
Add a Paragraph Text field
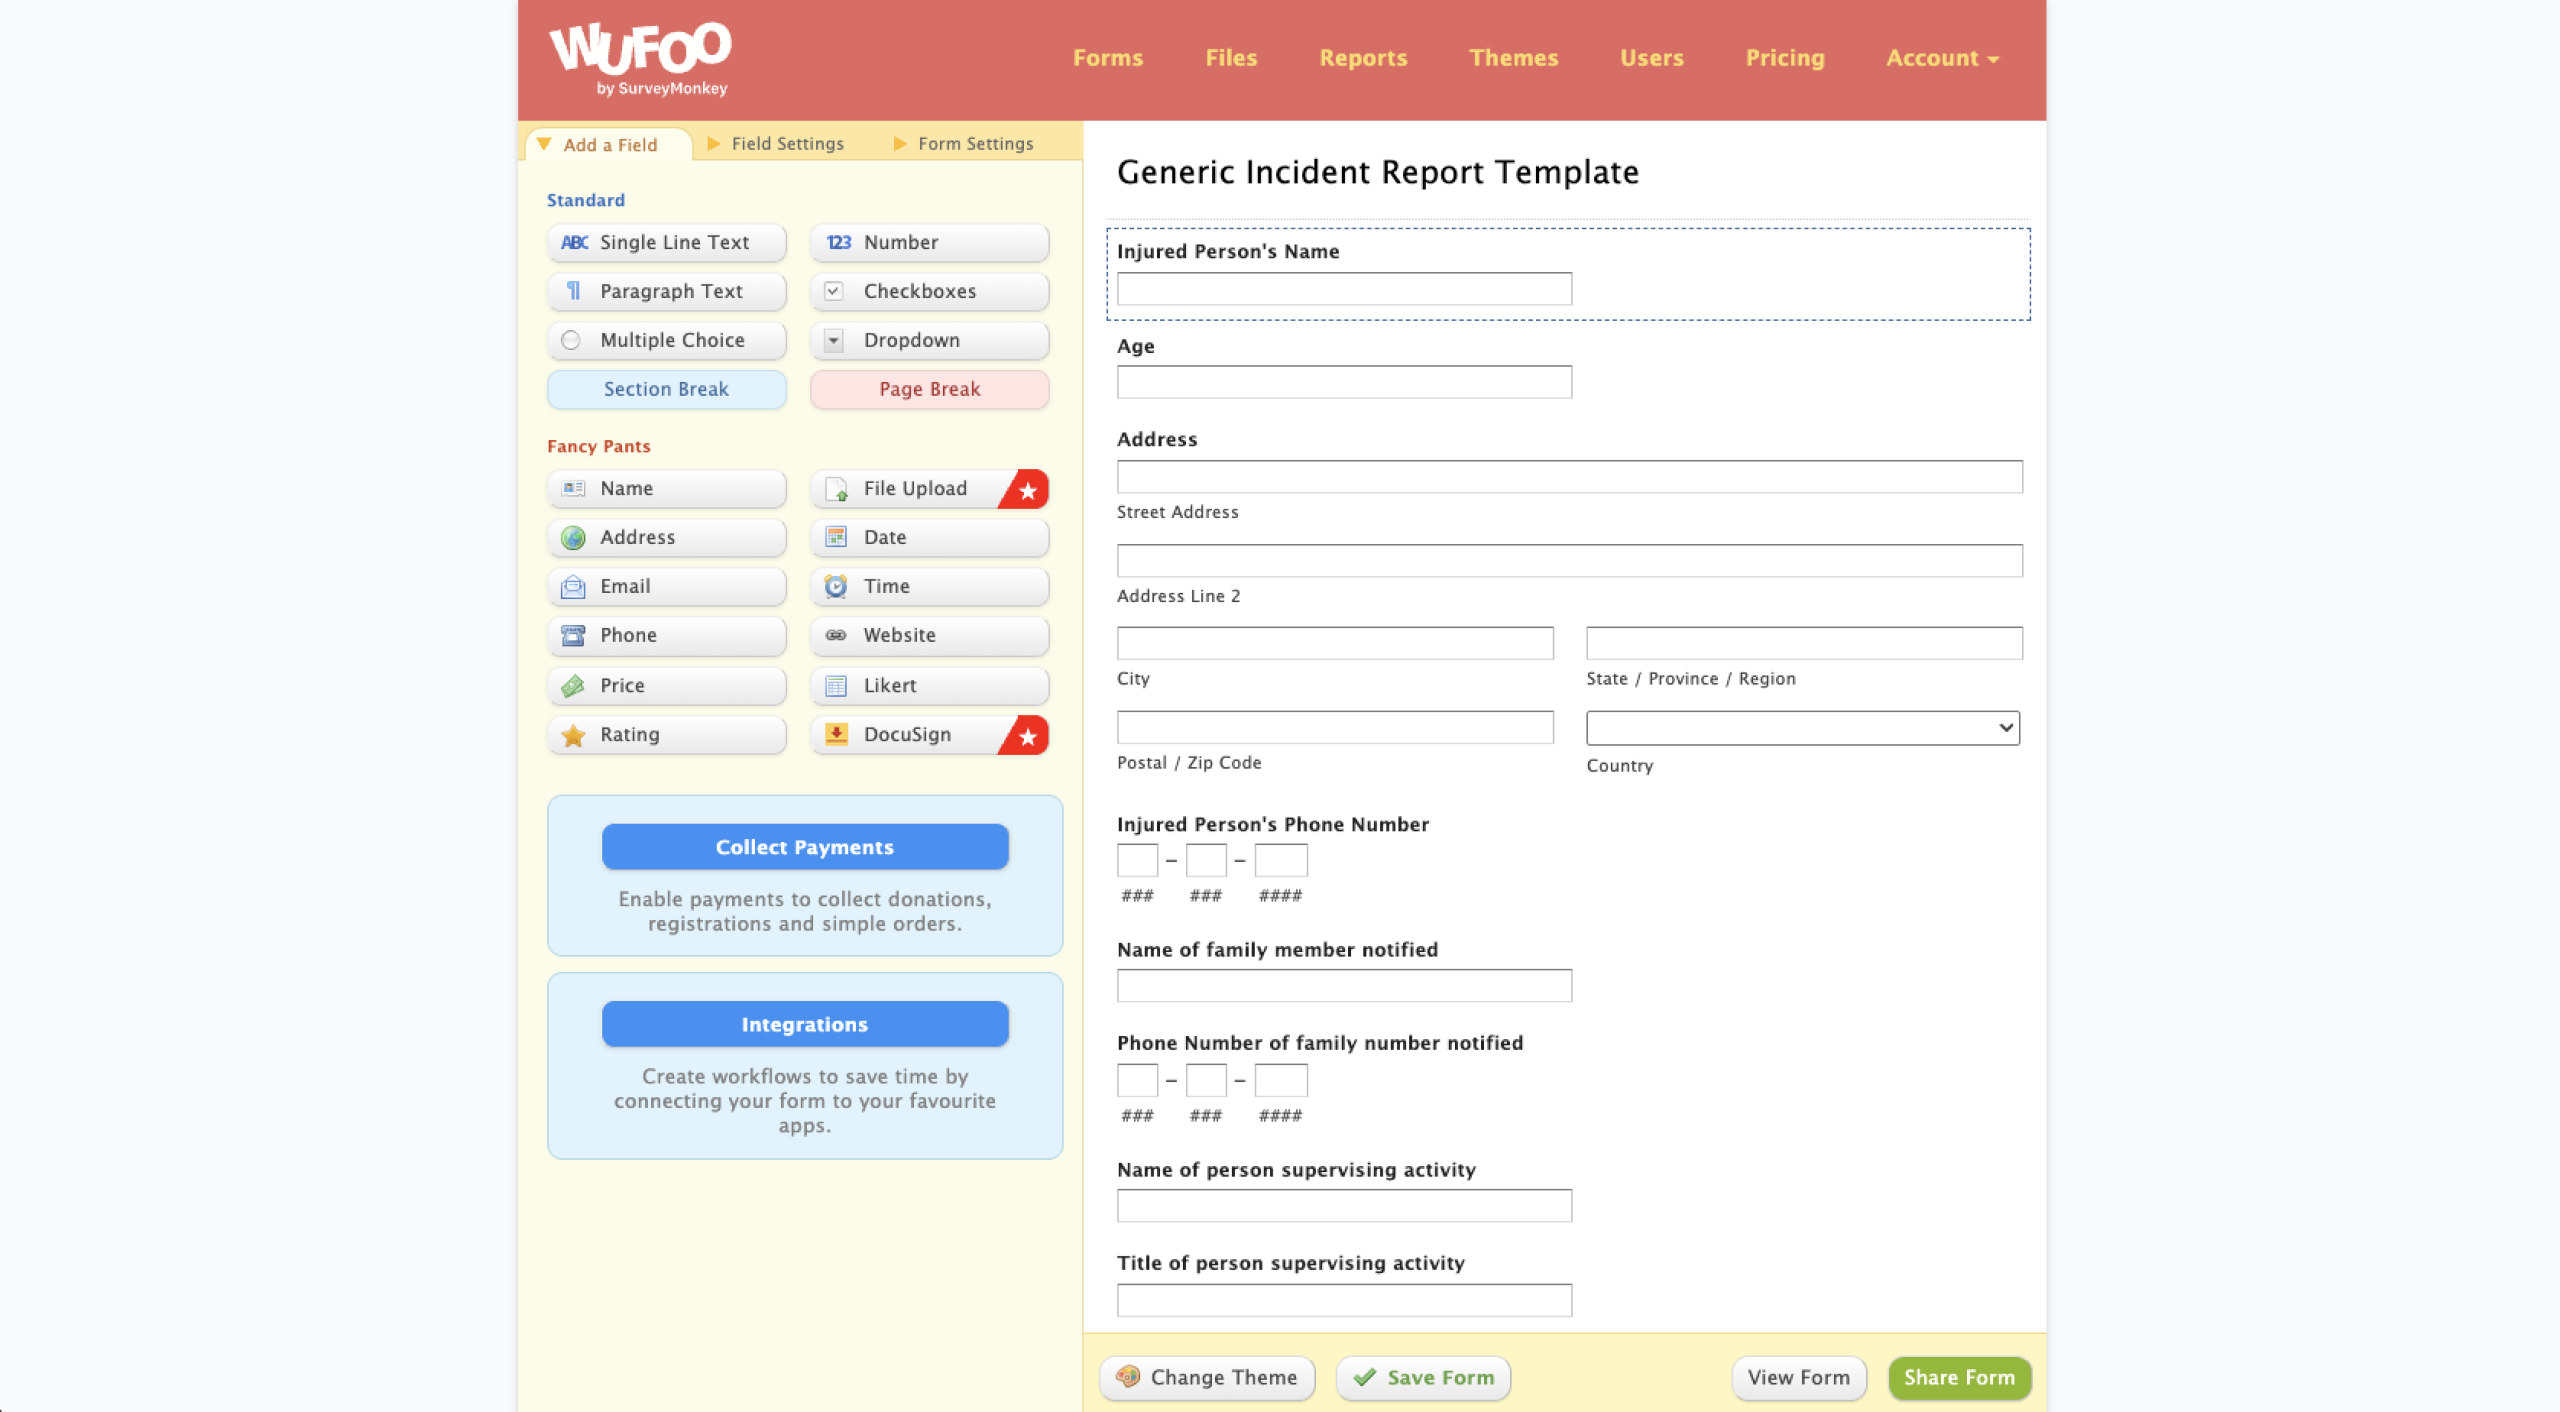[x=666, y=291]
